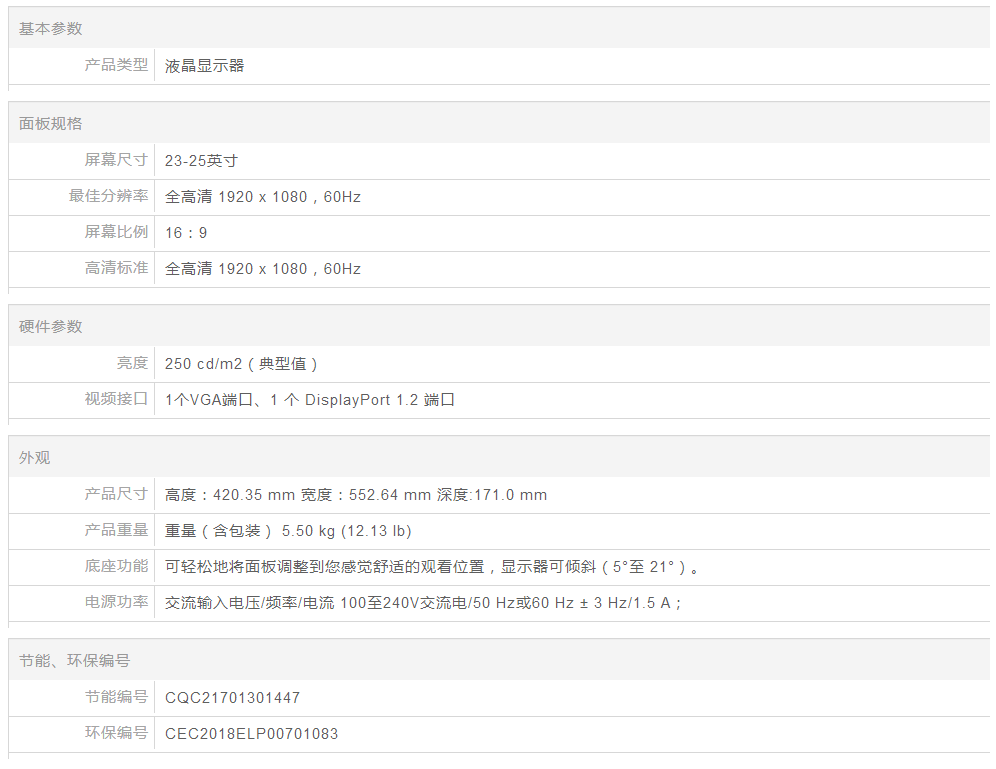The height and width of the screenshot is (769, 996).
Task: Click the 节能、环保编号 section header
Action: pyautogui.click(x=74, y=661)
